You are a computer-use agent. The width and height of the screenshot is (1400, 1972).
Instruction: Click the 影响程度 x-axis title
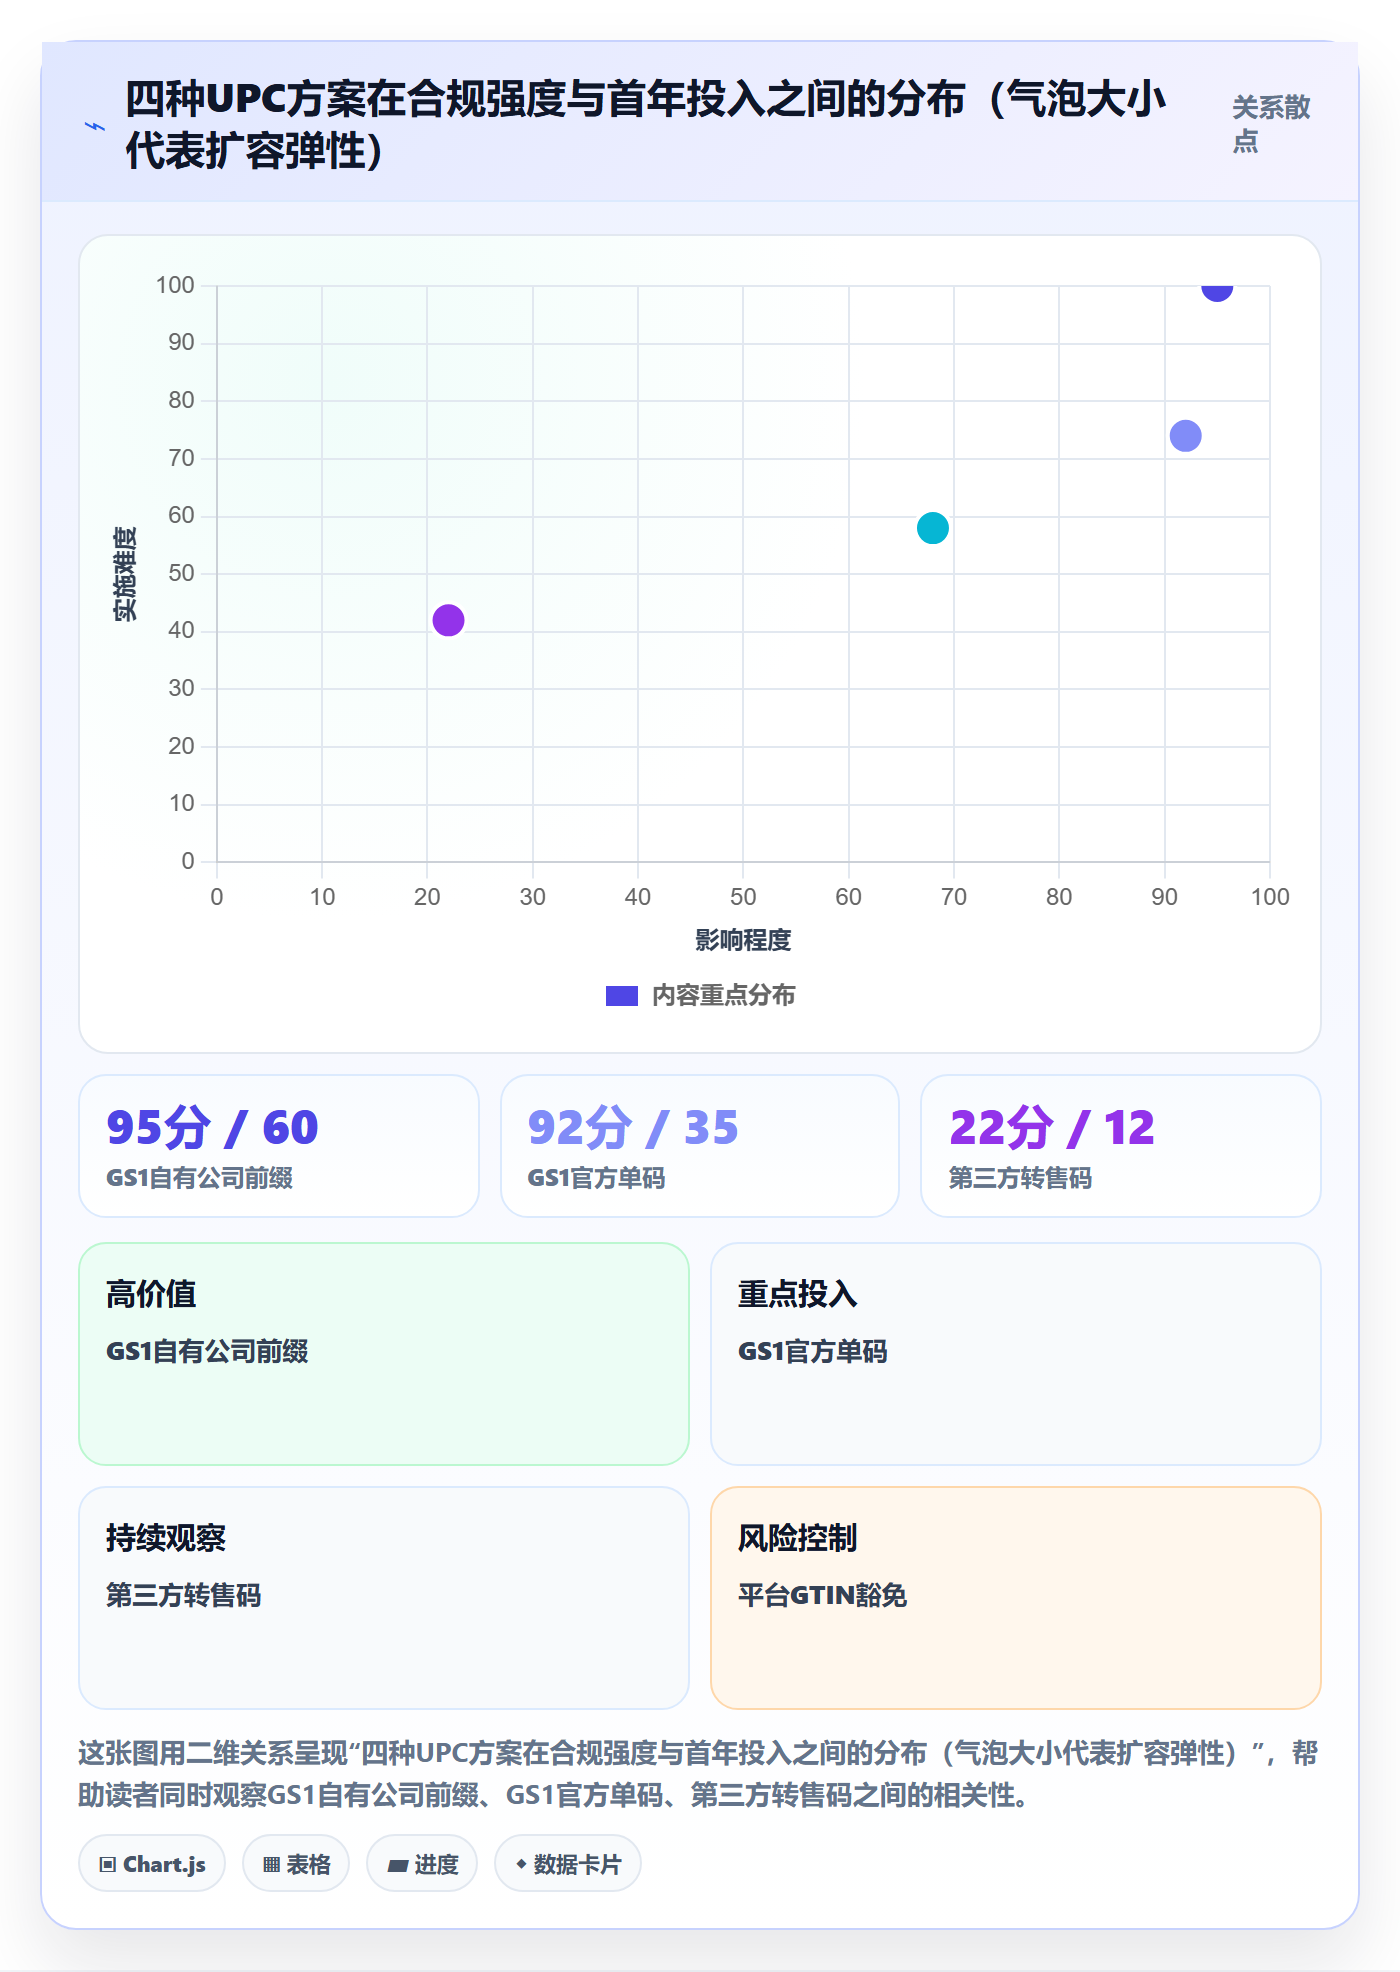(743, 940)
